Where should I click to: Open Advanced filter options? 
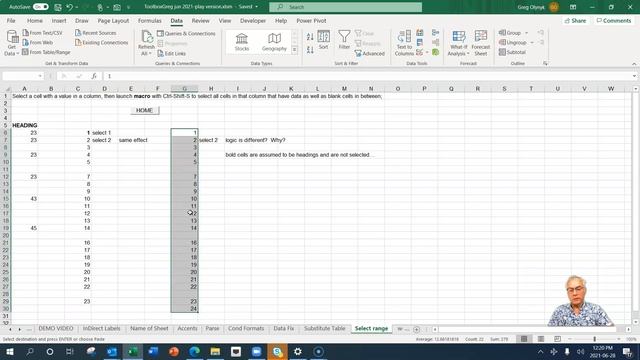(370, 53)
